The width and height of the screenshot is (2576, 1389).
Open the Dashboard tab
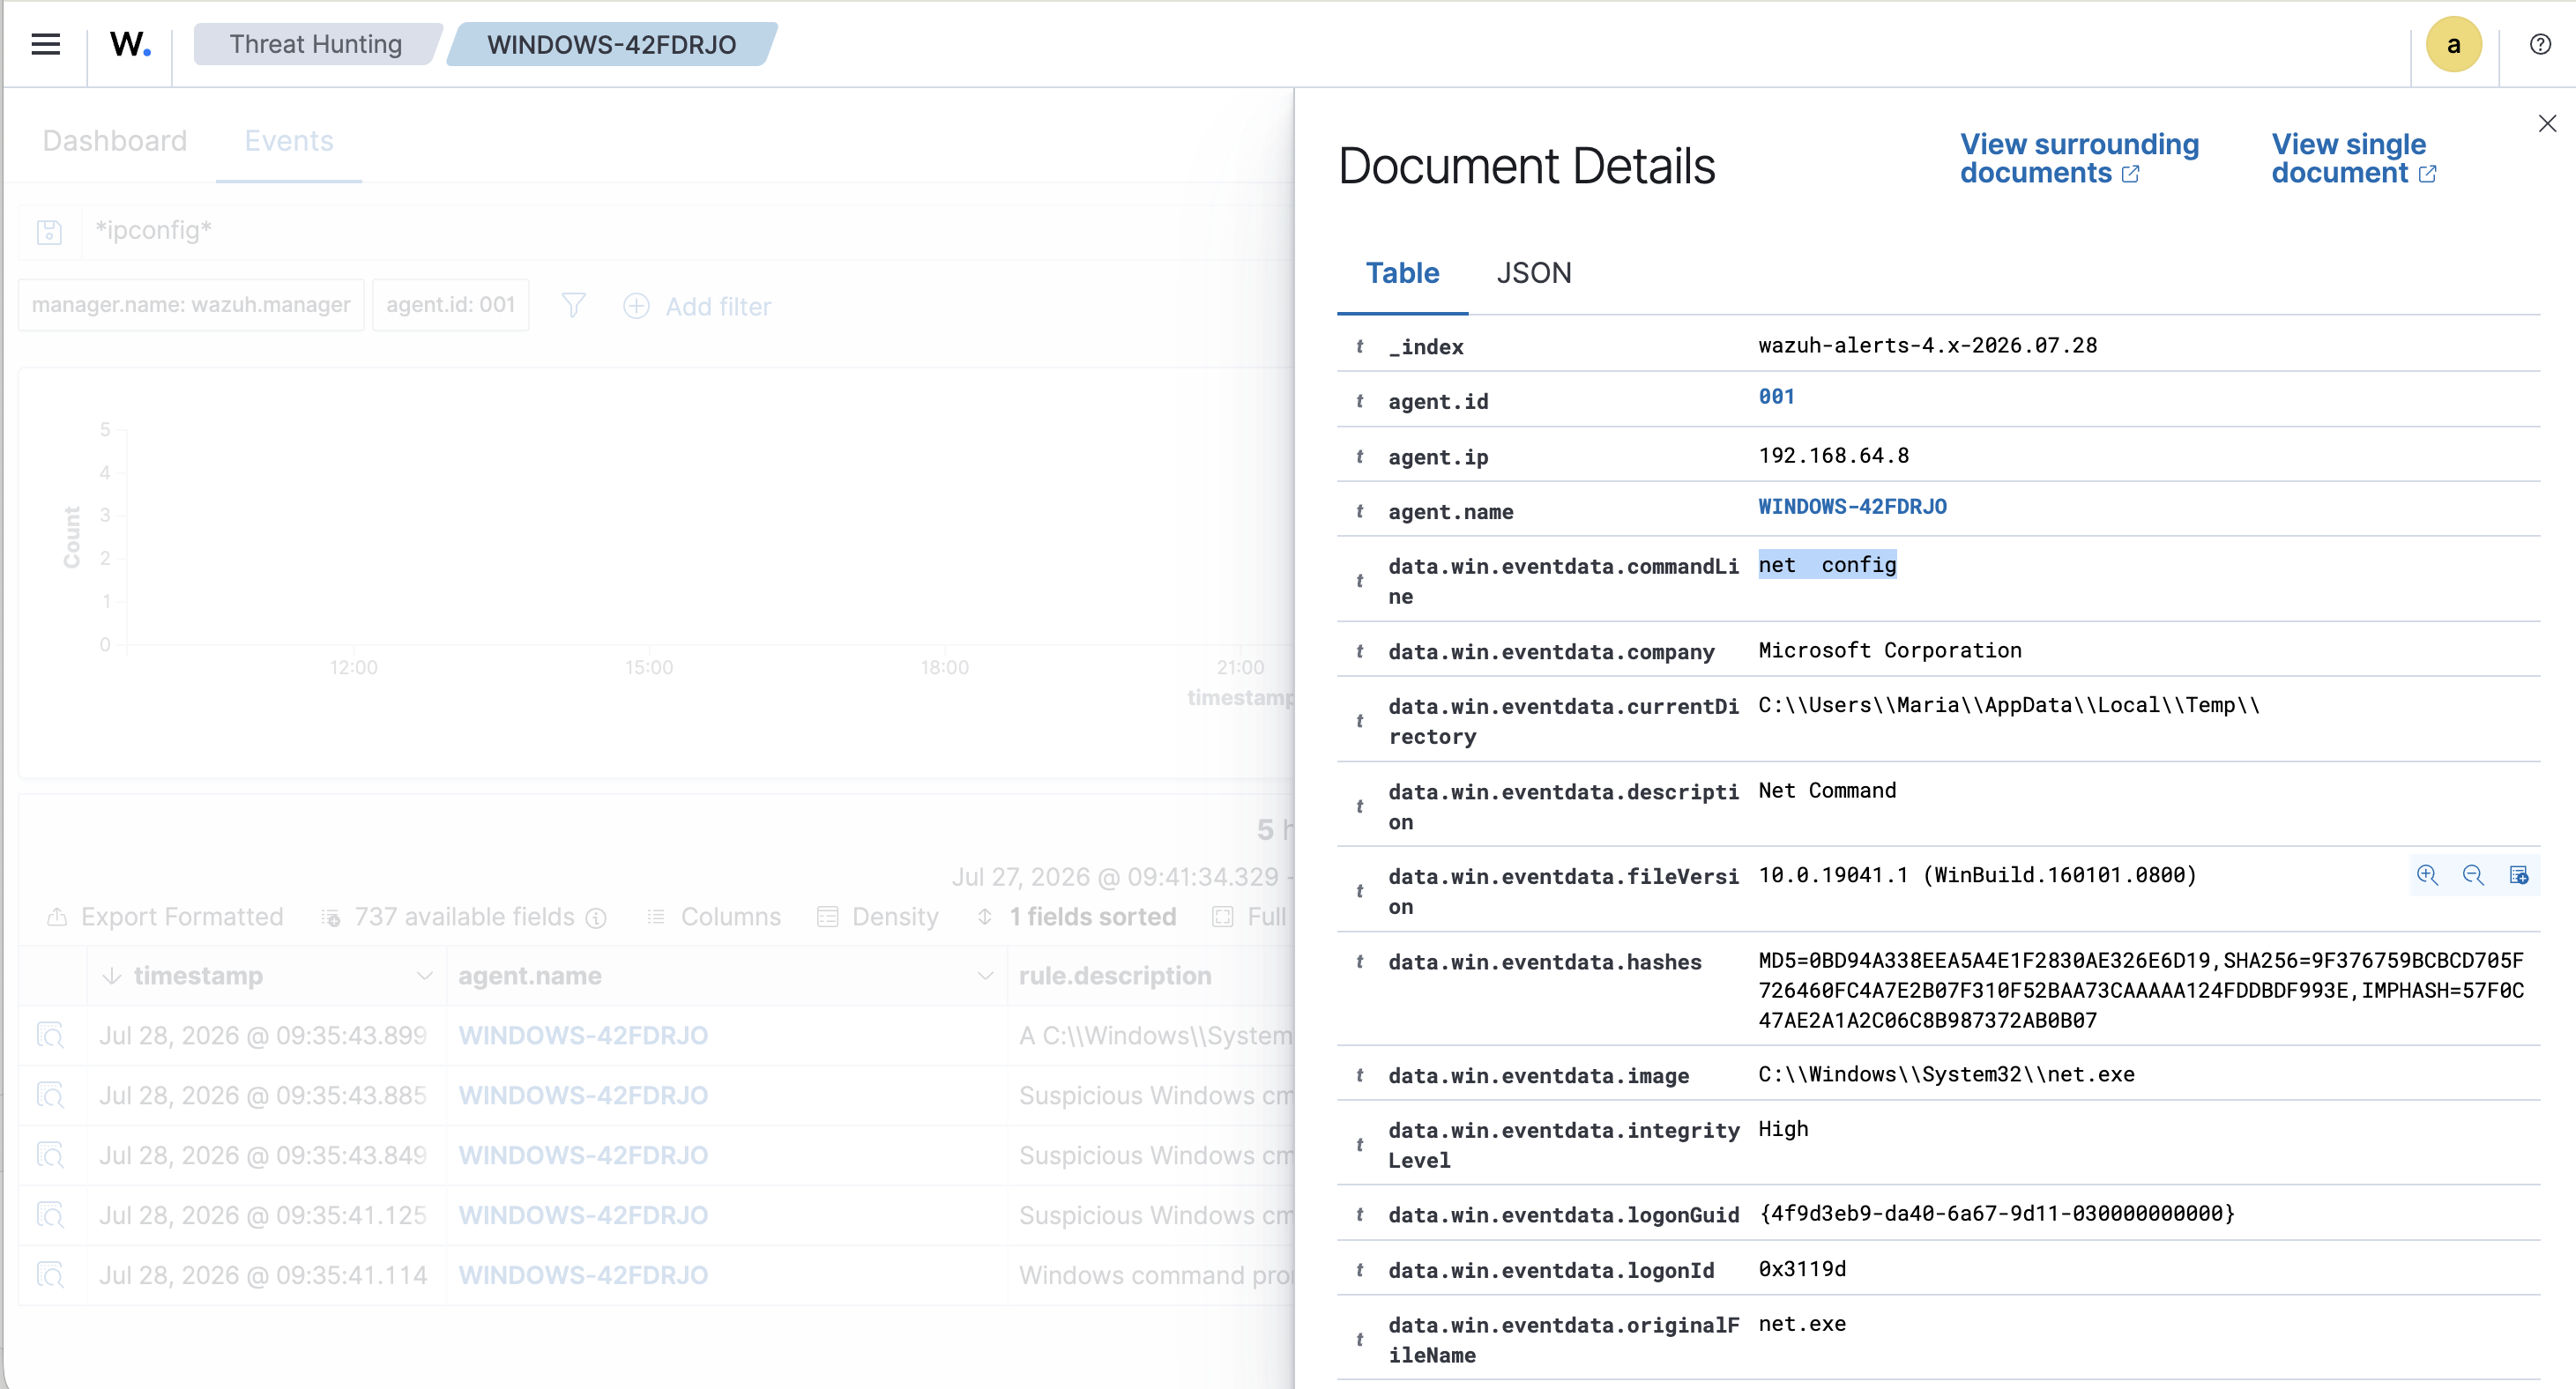(x=115, y=141)
